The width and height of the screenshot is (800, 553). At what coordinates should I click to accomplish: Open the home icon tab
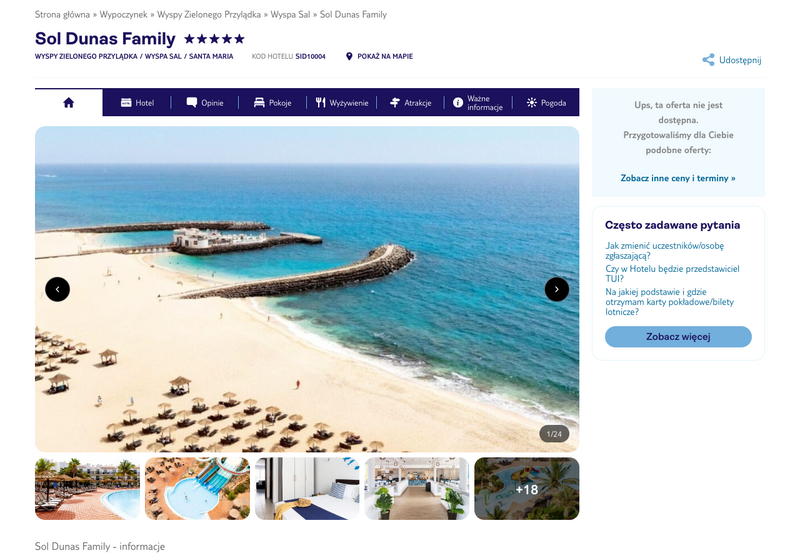(x=68, y=103)
